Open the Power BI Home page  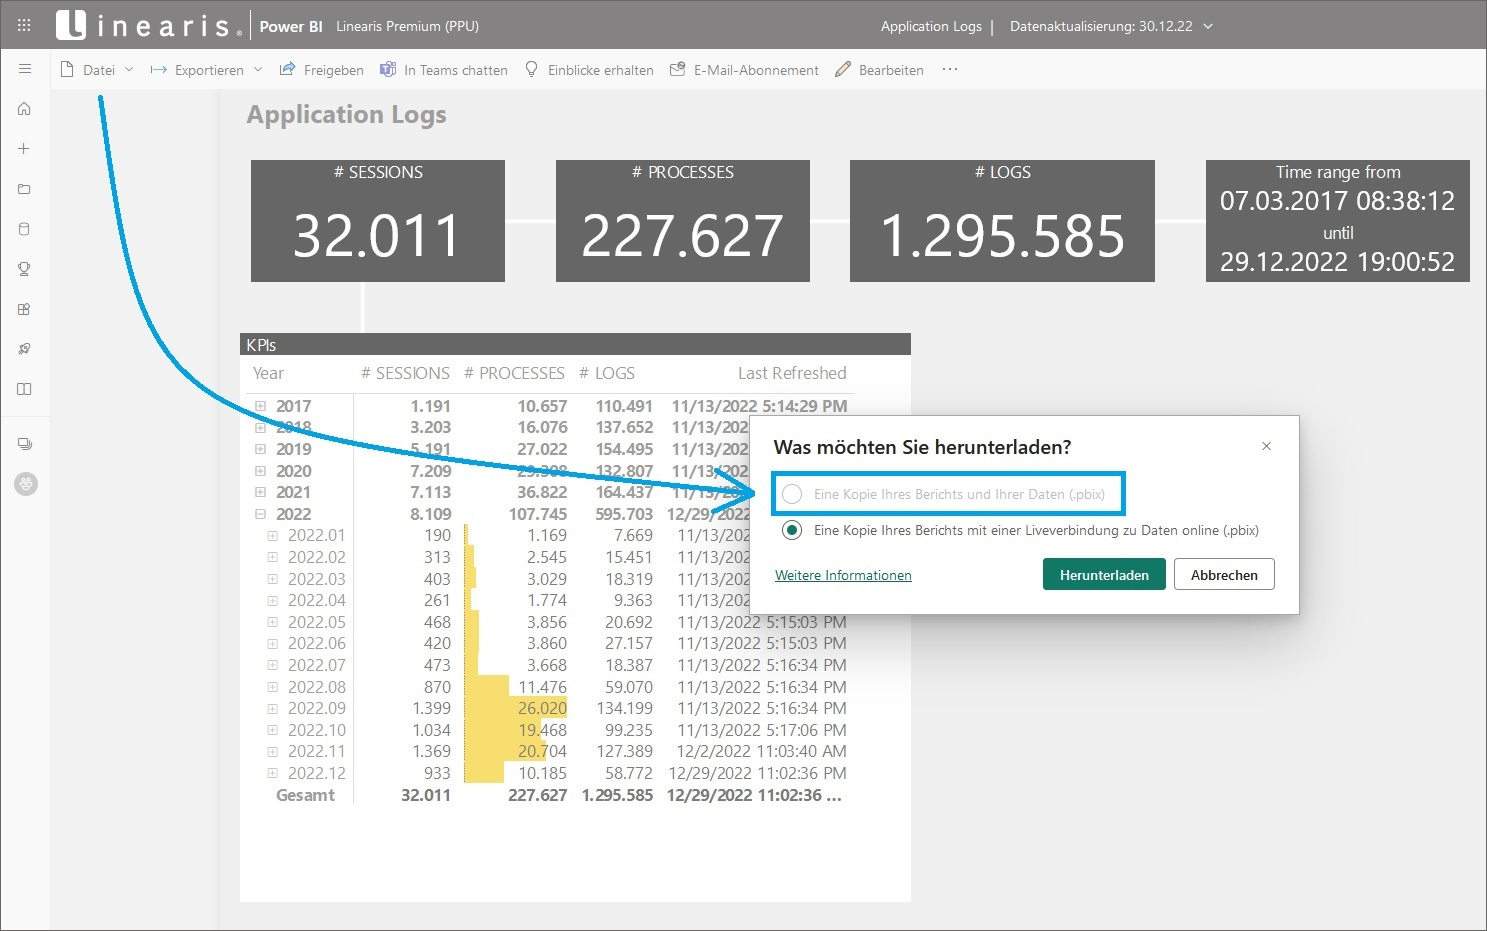[x=24, y=108]
